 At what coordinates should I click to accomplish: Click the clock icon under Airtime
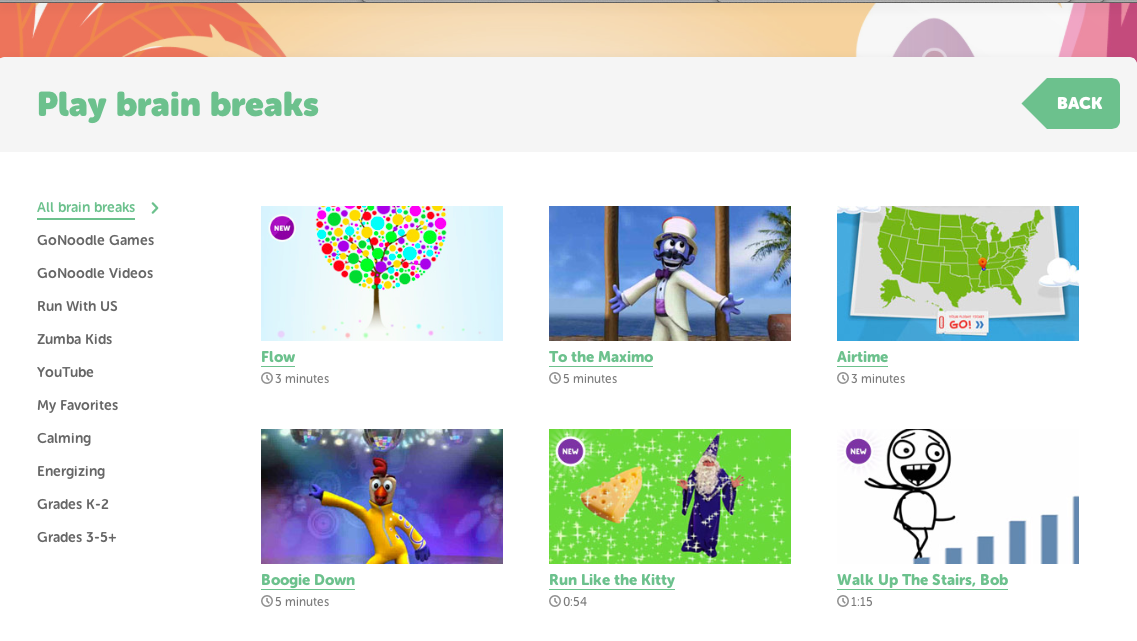click(x=843, y=379)
